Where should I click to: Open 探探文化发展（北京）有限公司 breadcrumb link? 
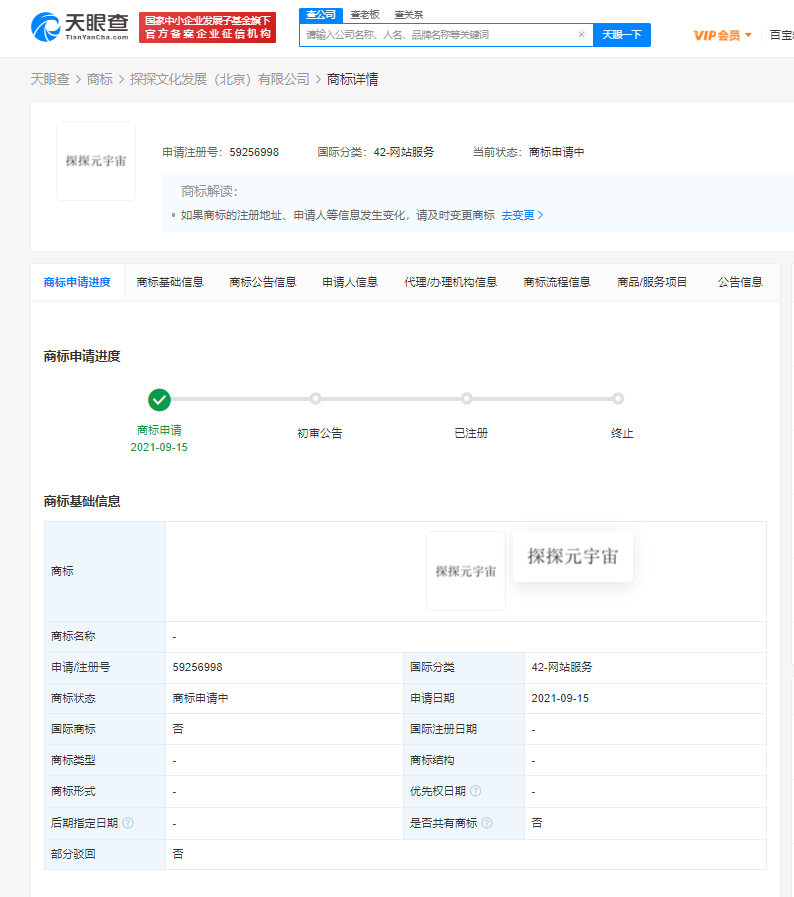(x=220, y=79)
